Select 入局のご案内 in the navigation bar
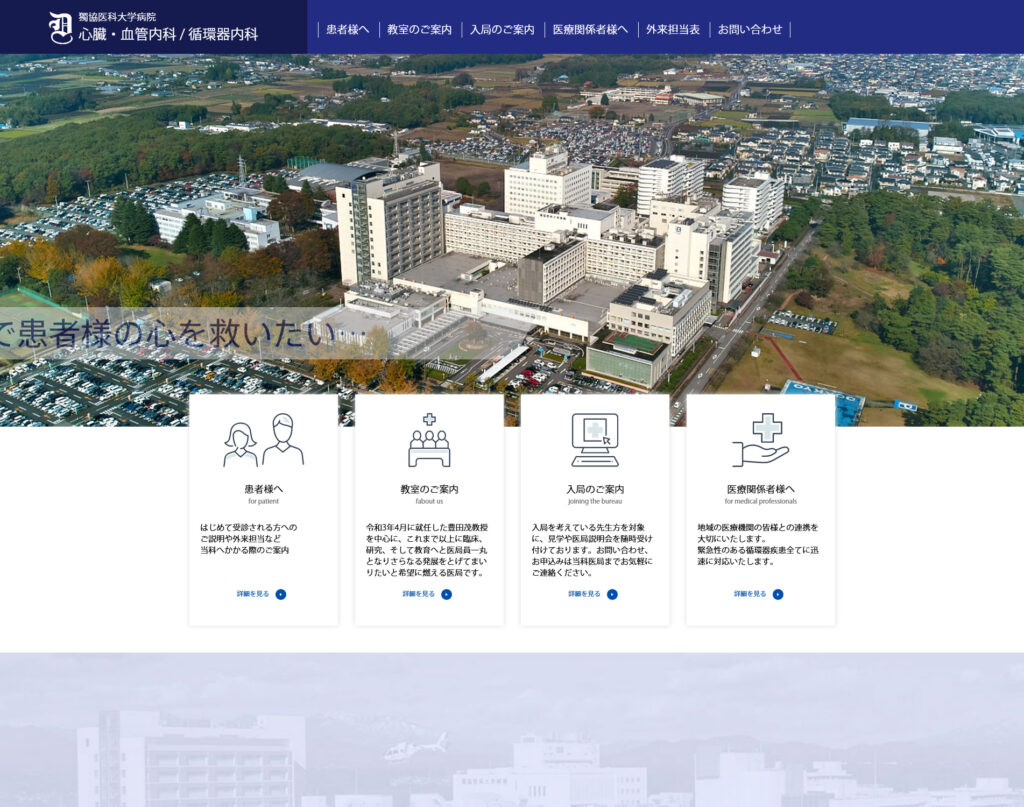1024x807 pixels. point(502,30)
